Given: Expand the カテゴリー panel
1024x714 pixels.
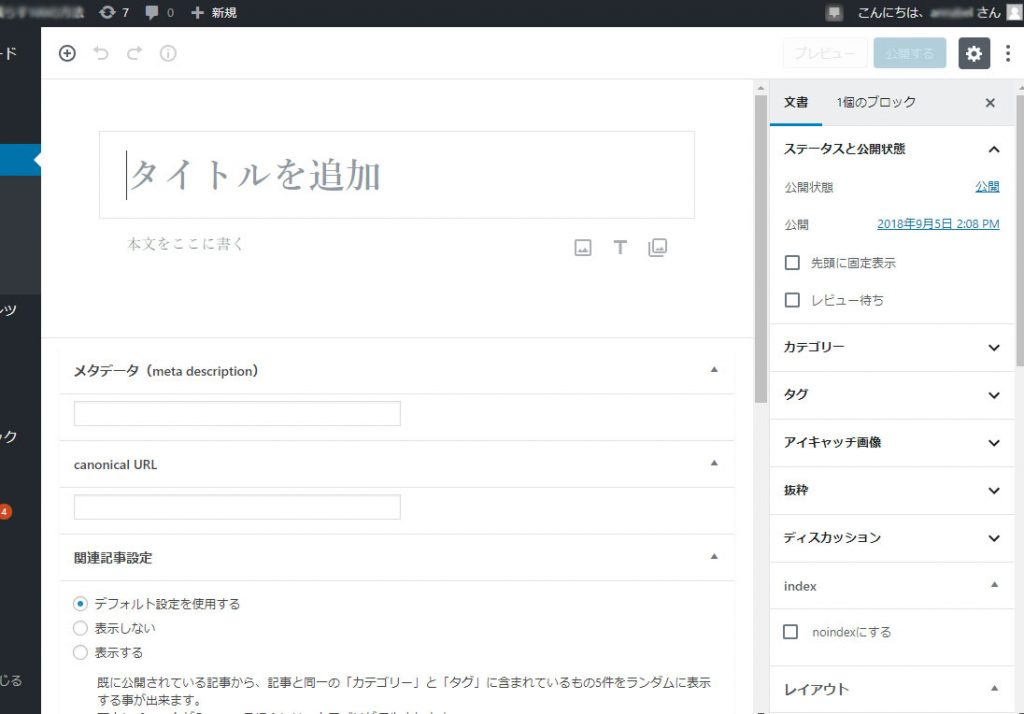Looking at the screenshot, I should click(x=892, y=347).
